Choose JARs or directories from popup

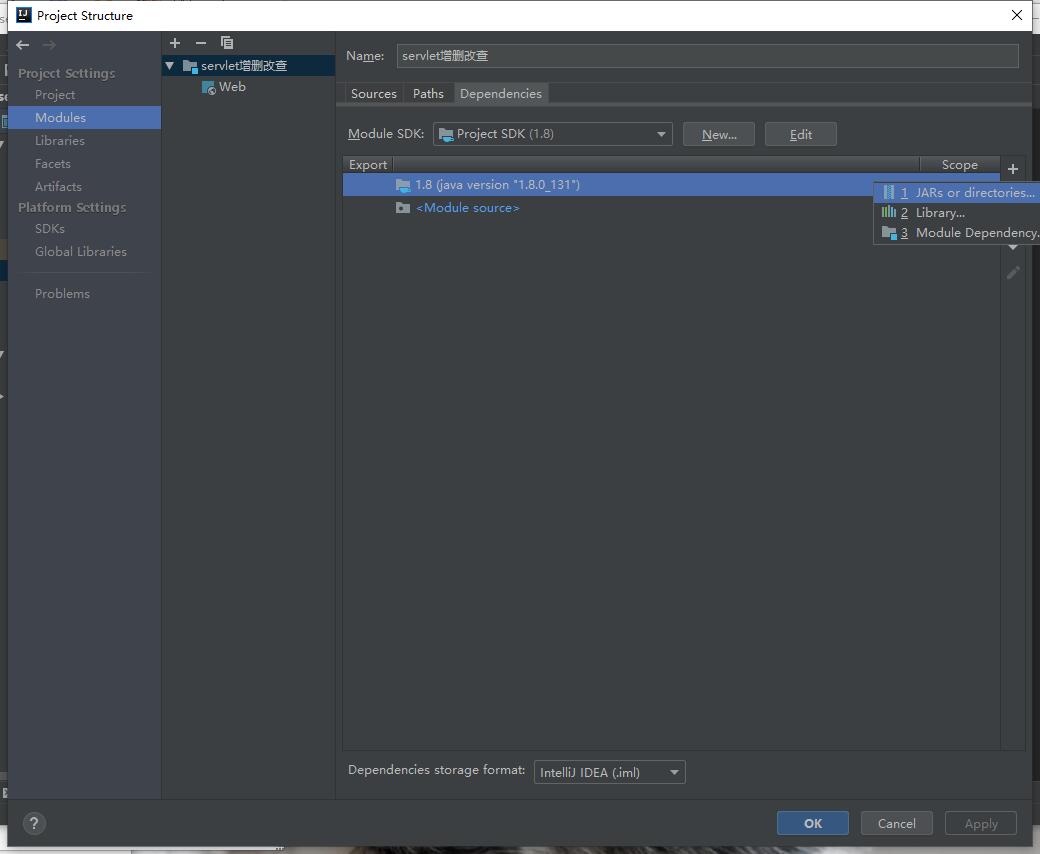click(x=965, y=193)
